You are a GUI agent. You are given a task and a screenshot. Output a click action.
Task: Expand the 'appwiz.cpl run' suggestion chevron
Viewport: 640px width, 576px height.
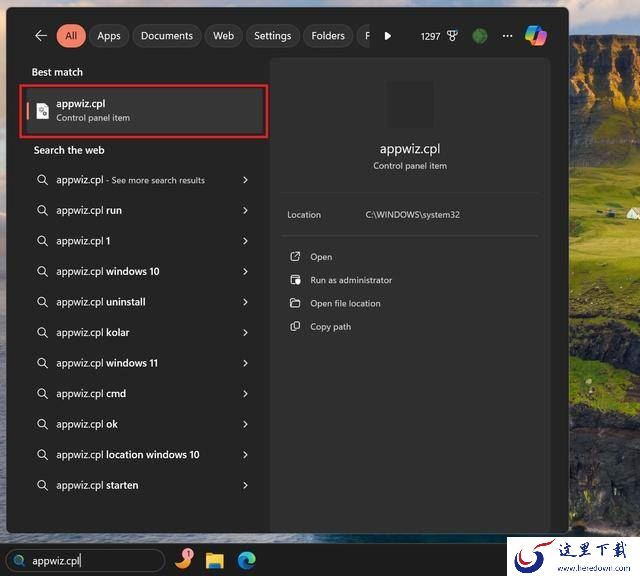[x=245, y=211]
